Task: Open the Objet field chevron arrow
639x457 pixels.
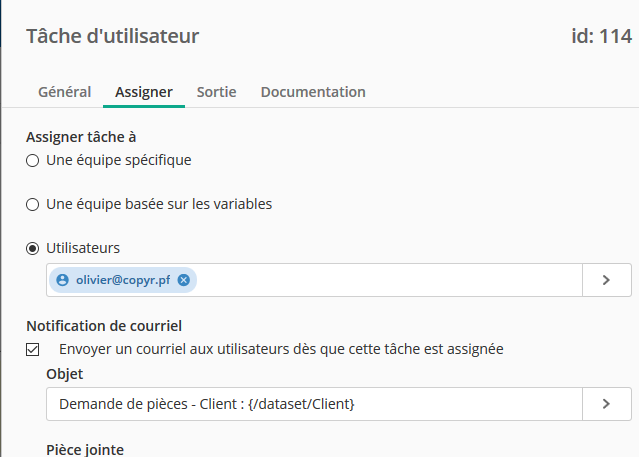Action: [606, 404]
